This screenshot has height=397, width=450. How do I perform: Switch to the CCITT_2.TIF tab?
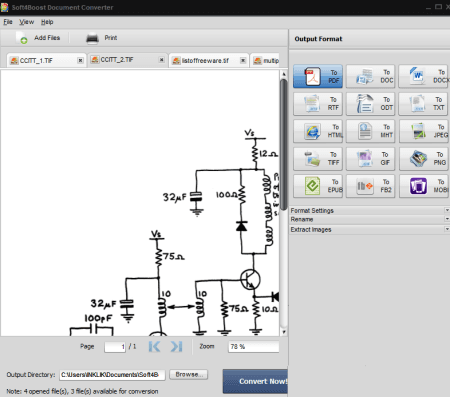[117, 60]
